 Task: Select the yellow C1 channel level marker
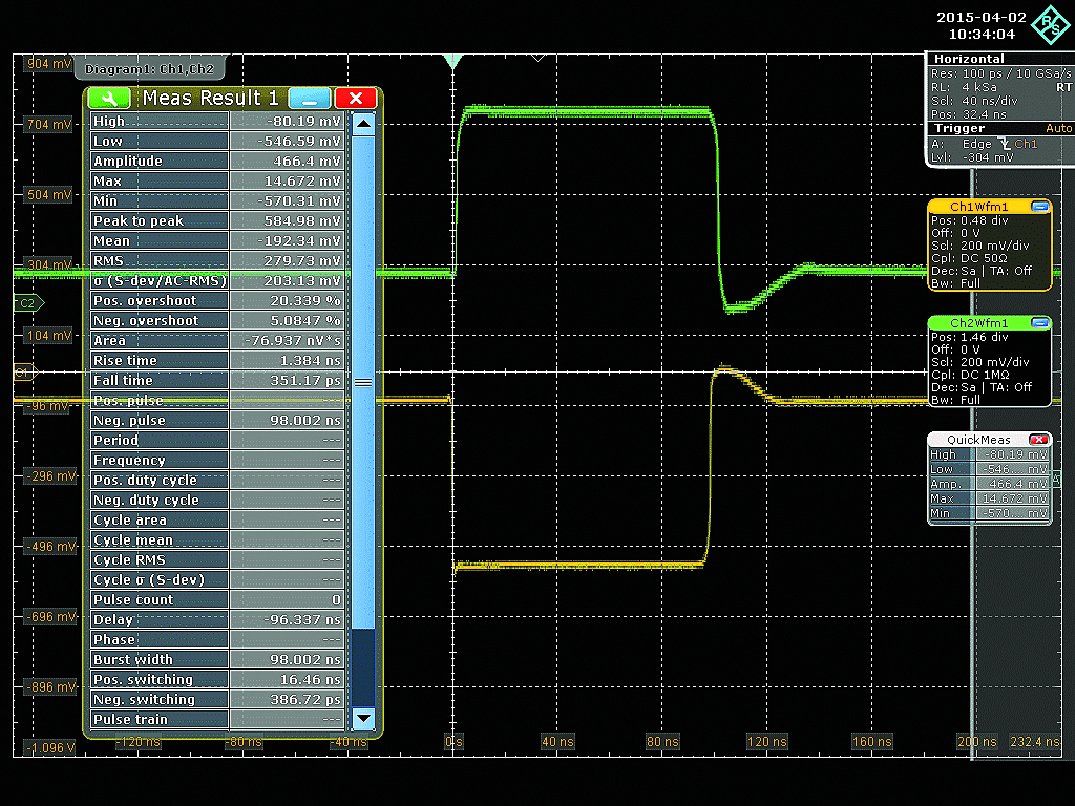click(x=22, y=372)
